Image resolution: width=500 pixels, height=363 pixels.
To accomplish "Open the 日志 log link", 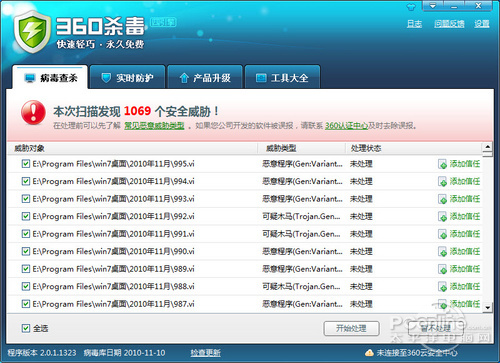I will 414,24.
